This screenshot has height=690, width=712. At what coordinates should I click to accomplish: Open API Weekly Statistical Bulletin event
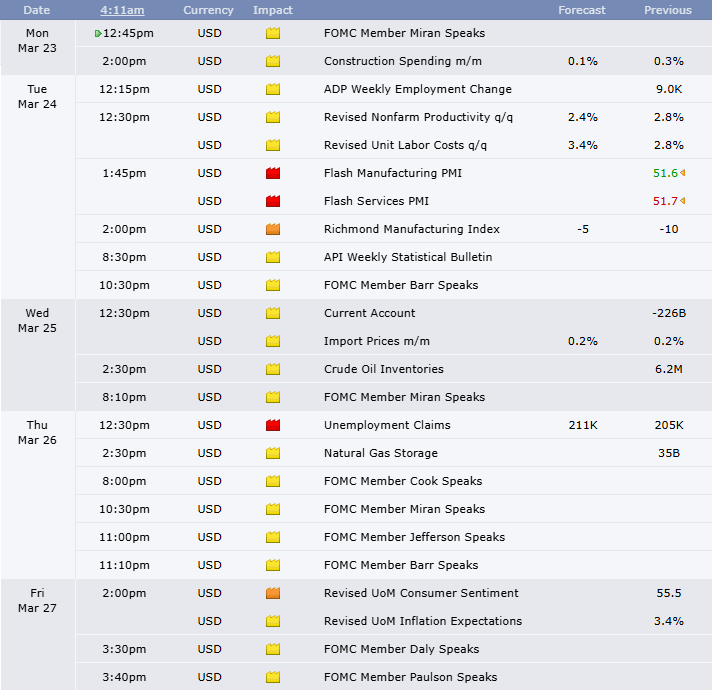coord(408,257)
